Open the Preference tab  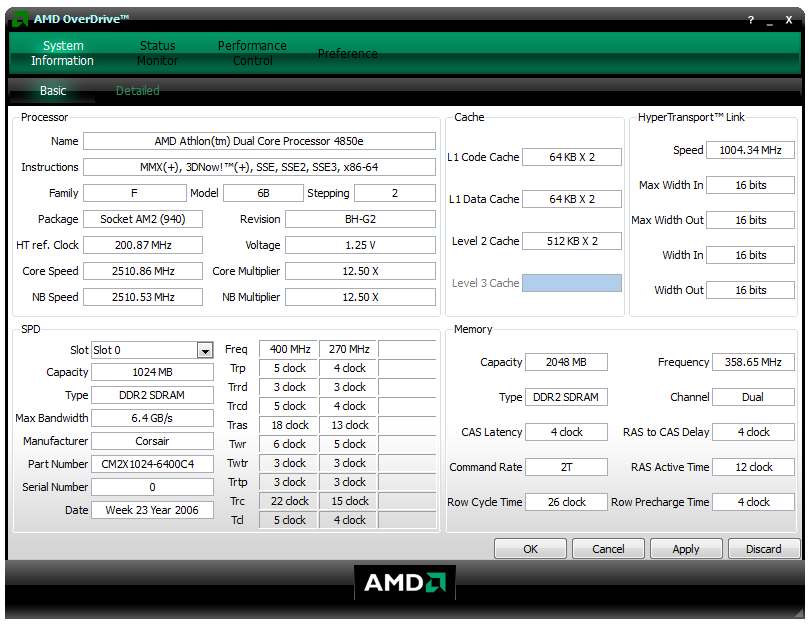pos(347,54)
